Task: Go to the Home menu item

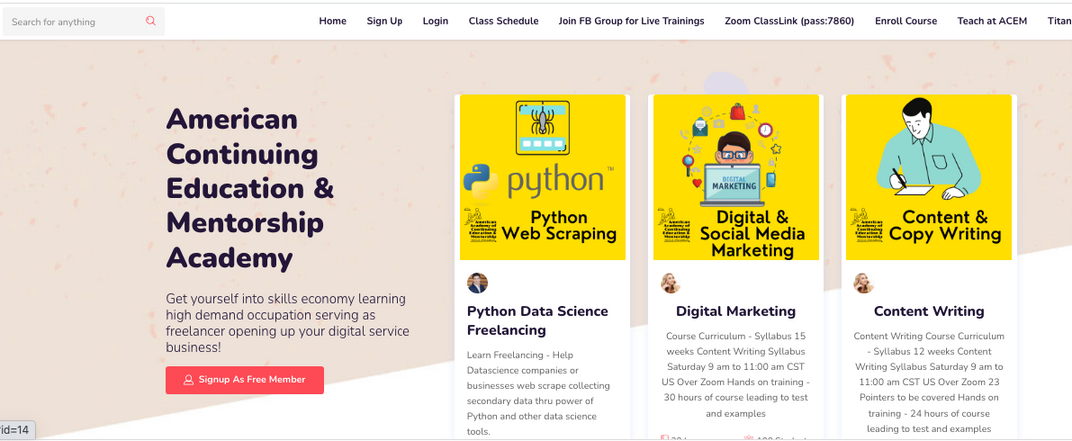Action: pyautogui.click(x=333, y=21)
